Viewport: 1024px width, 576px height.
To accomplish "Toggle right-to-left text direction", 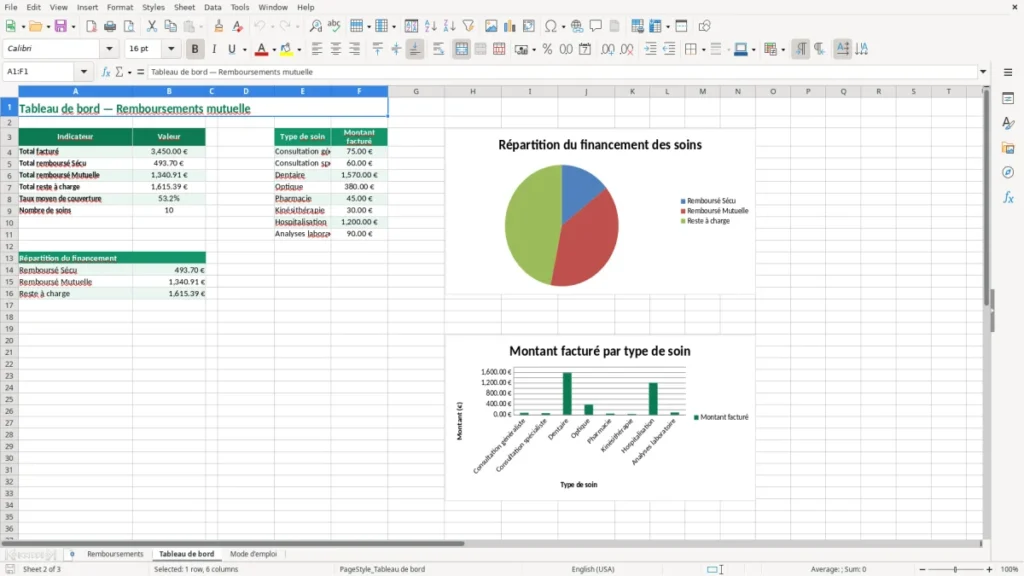I will click(x=820, y=49).
